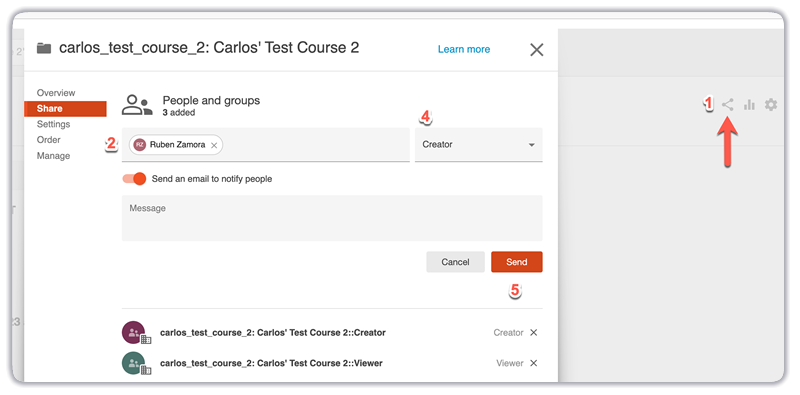Click the Viewer role label in the list
Viewport: 800px width, 395px height.
point(510,363)
